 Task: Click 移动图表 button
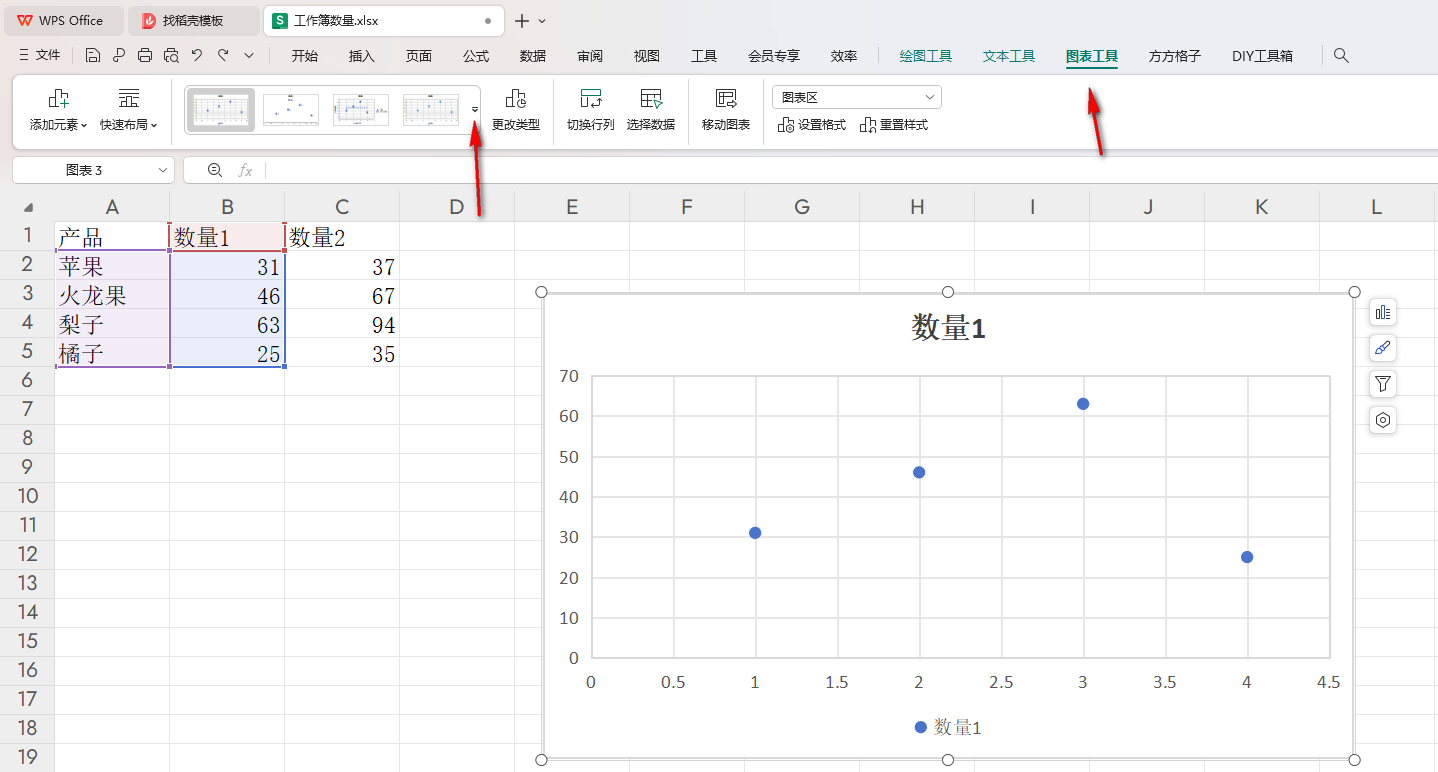[726, 110]
